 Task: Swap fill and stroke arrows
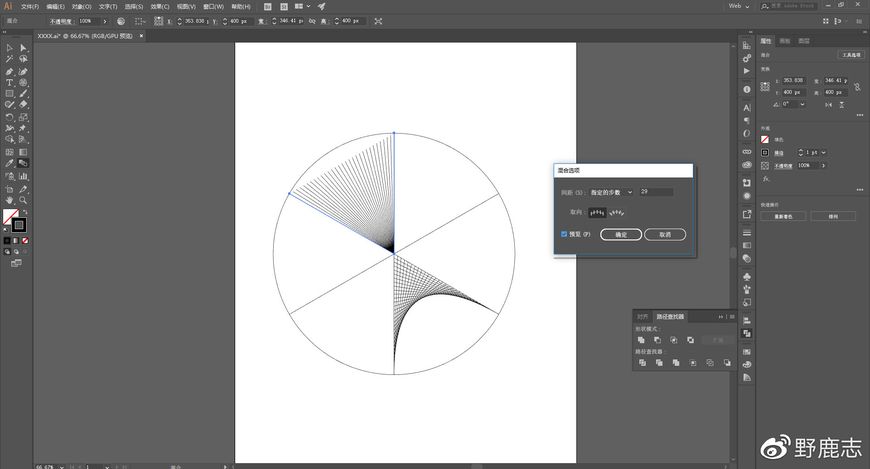[x=25, y=212]
